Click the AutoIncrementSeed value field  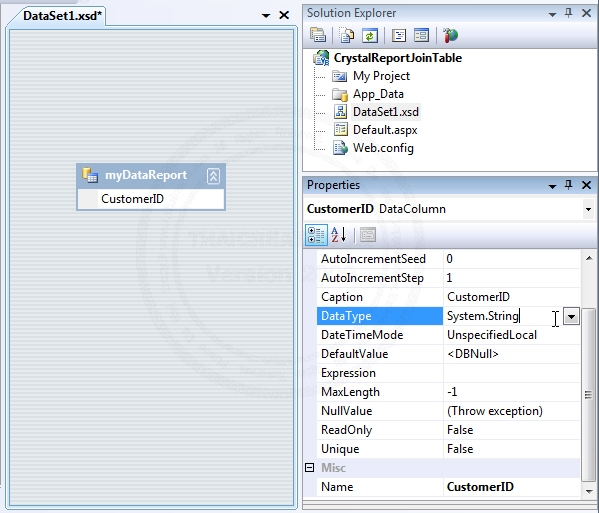point(512,259)
